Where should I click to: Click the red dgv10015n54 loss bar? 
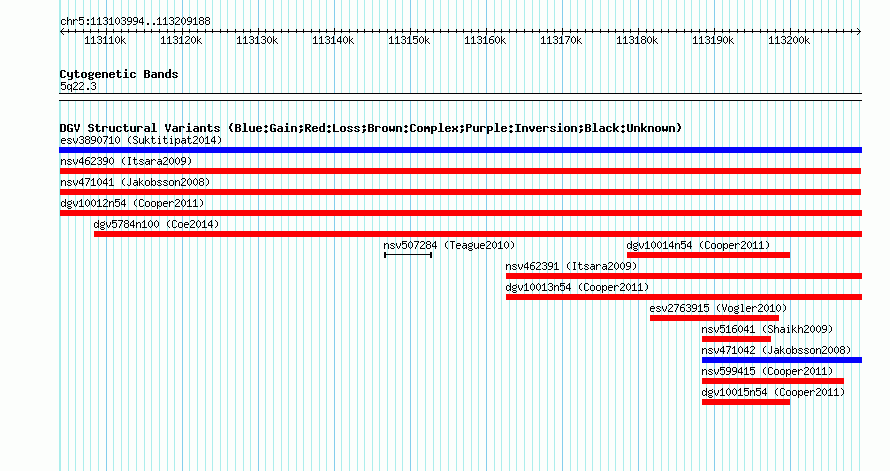(x=746, y=402)
